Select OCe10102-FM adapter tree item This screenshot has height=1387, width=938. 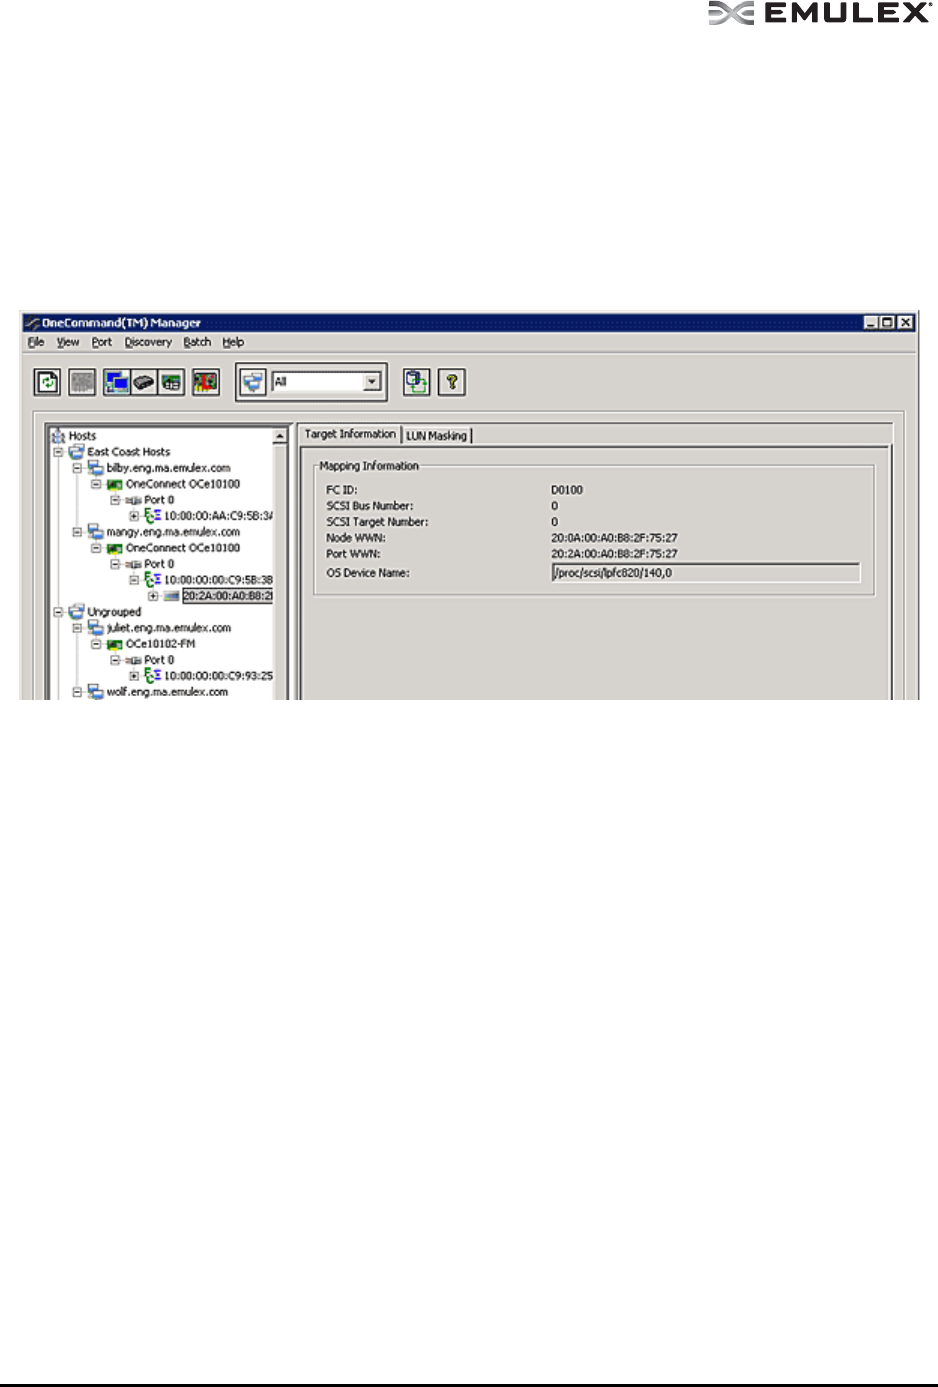(161, 644)
